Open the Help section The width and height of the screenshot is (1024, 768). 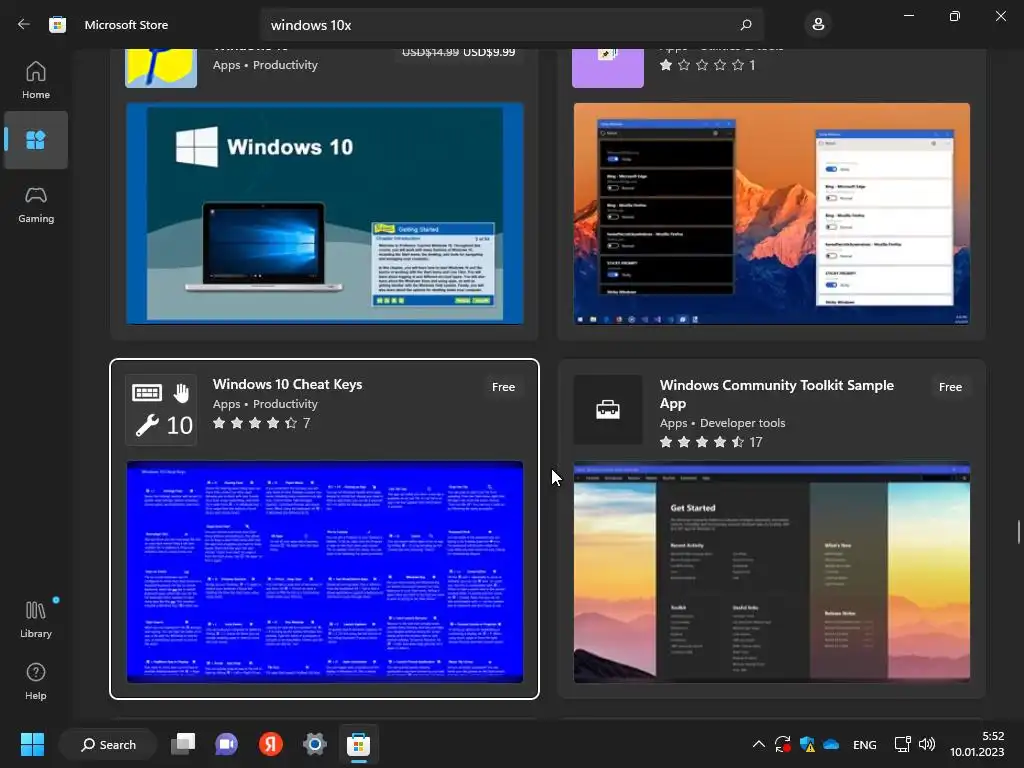[36, 682]
